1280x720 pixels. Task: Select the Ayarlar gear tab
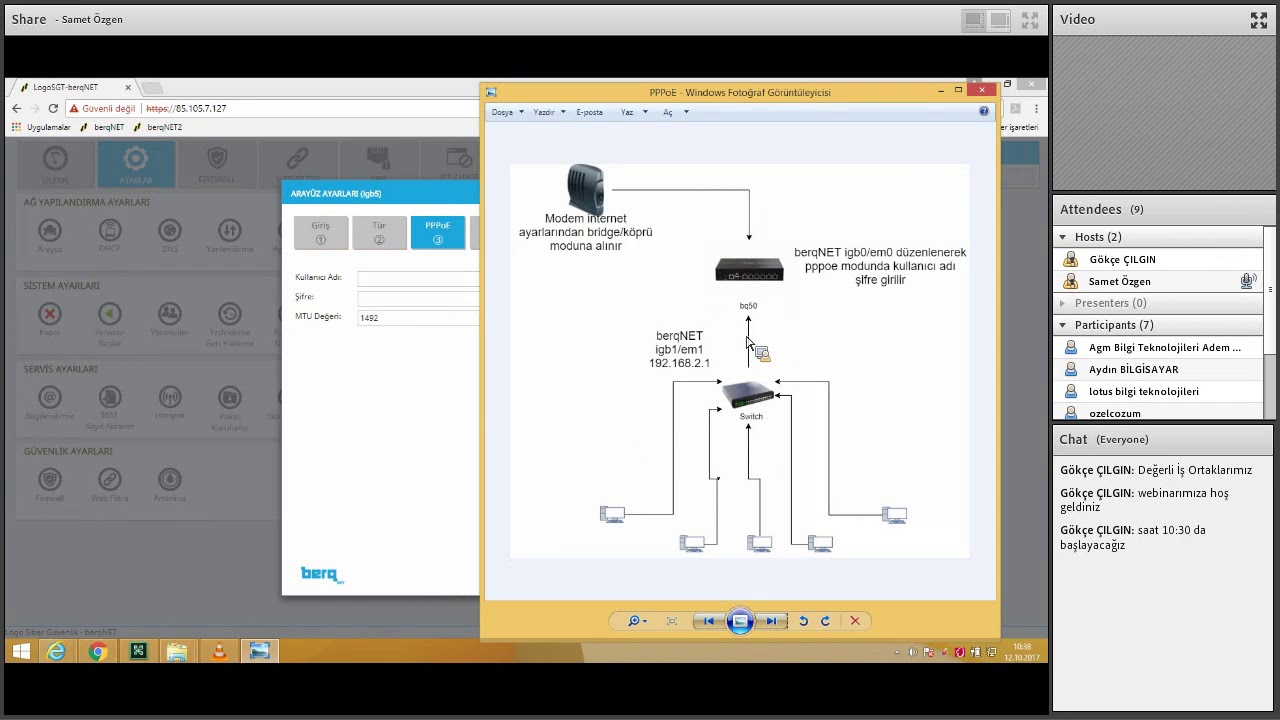(x=136, y=164)
